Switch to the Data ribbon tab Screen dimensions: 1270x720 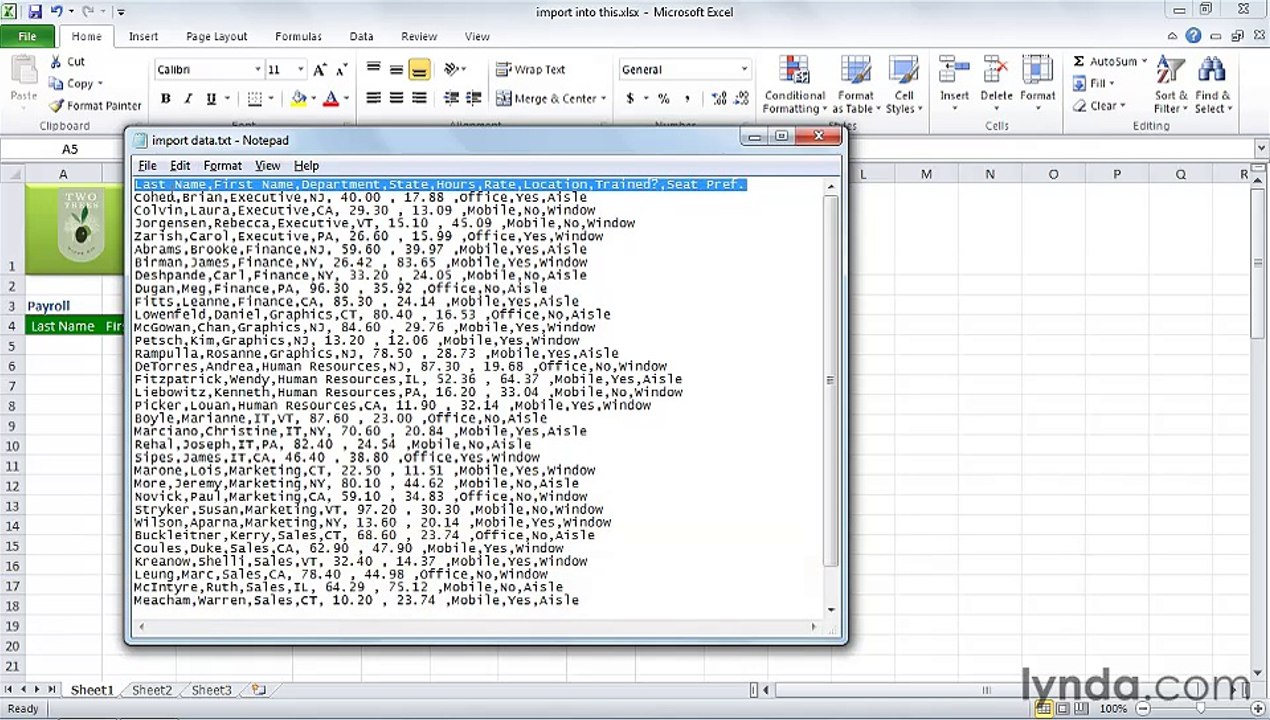click(x=361, y=36)
